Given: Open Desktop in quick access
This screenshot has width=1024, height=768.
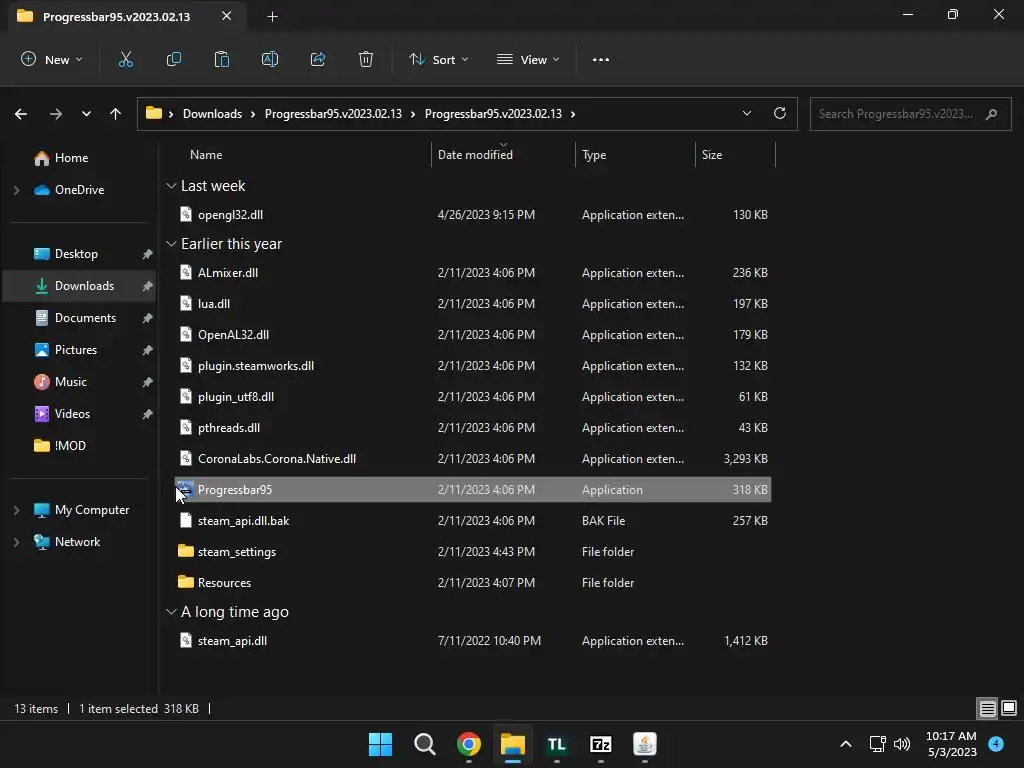Looking at the screenshot, I should click(76, 254).
